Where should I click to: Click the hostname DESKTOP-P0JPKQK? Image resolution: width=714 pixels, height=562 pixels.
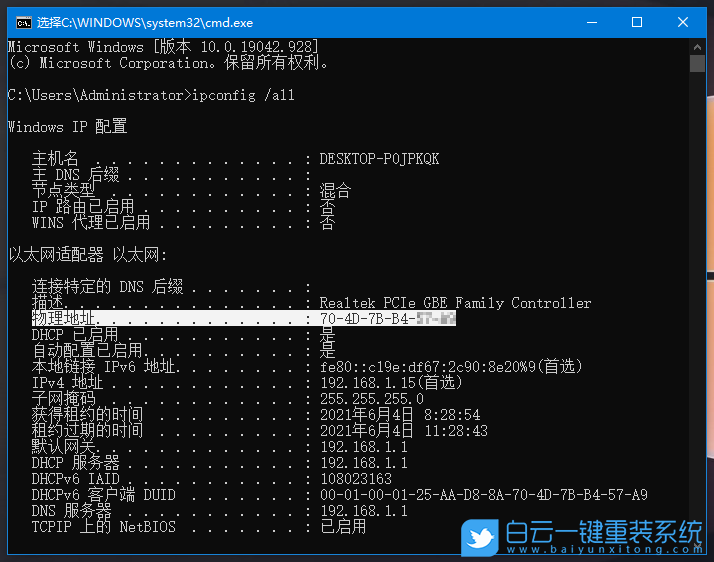click(x=379, y=159)
